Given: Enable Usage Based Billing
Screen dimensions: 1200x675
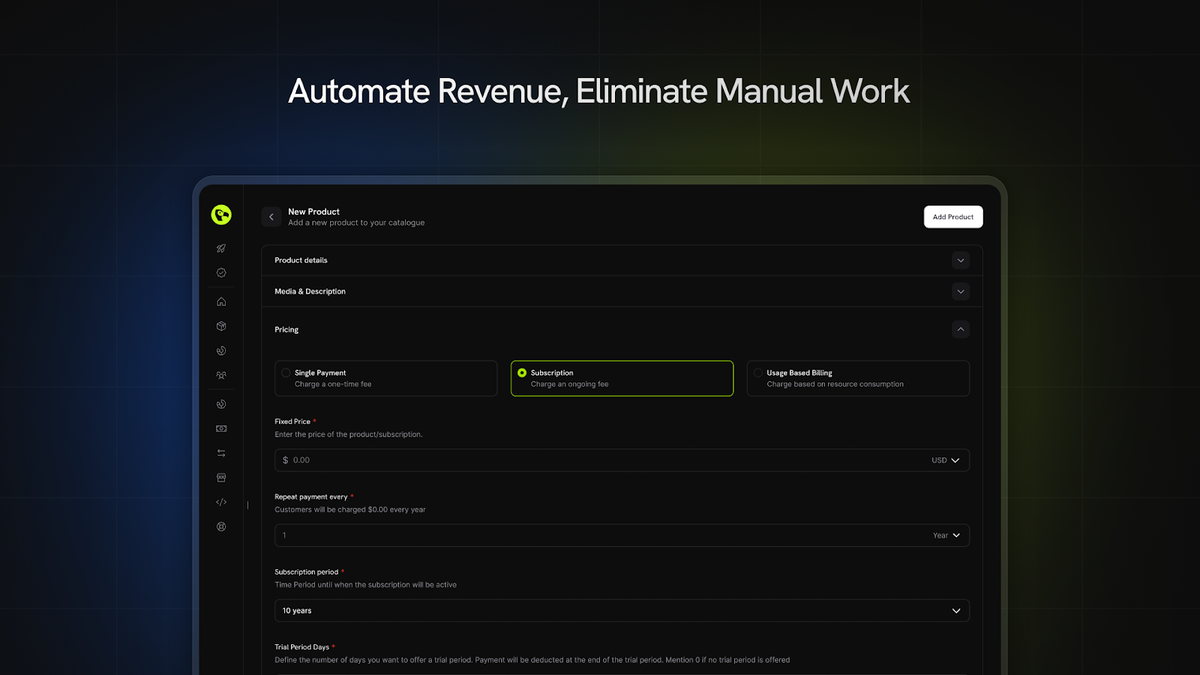Looking at the screenshot, I should tap(857, 378).
